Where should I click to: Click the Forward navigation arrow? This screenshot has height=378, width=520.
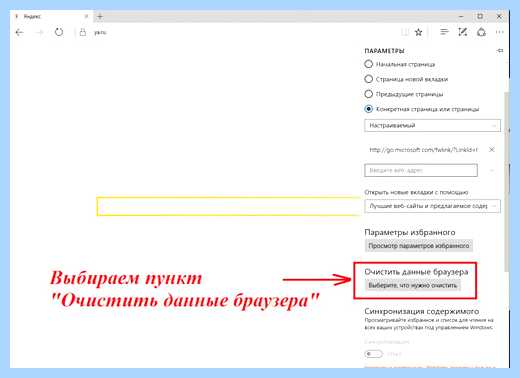pyautogui.click(x=40, y=32)
